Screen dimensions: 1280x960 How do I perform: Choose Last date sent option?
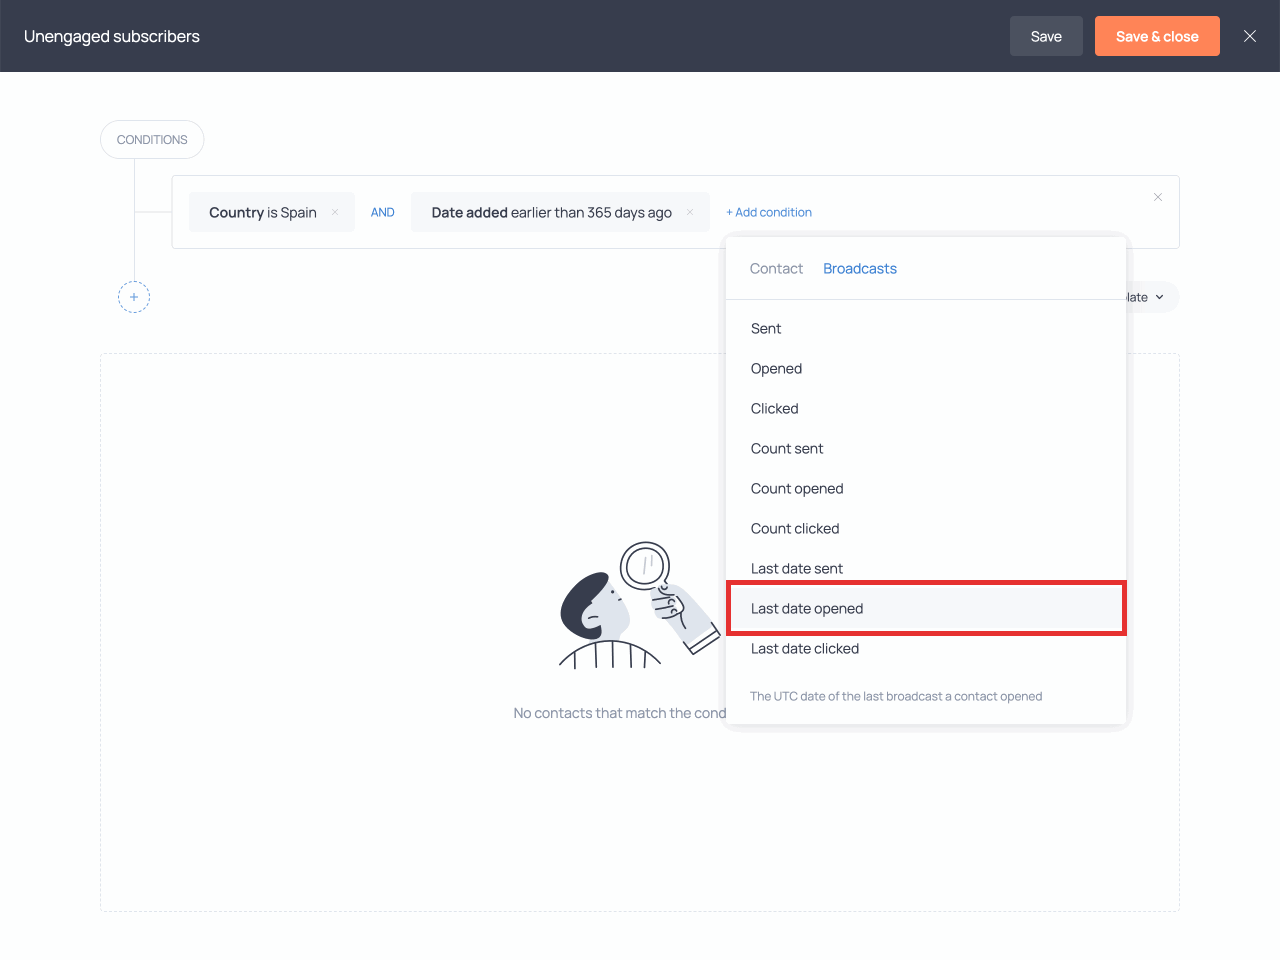[797, 568]
